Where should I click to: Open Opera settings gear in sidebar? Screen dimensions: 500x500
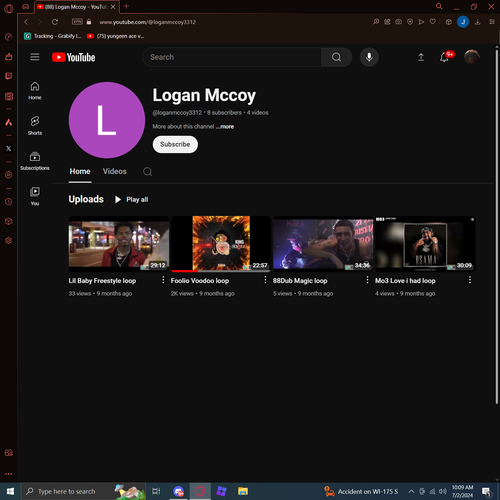9,240
